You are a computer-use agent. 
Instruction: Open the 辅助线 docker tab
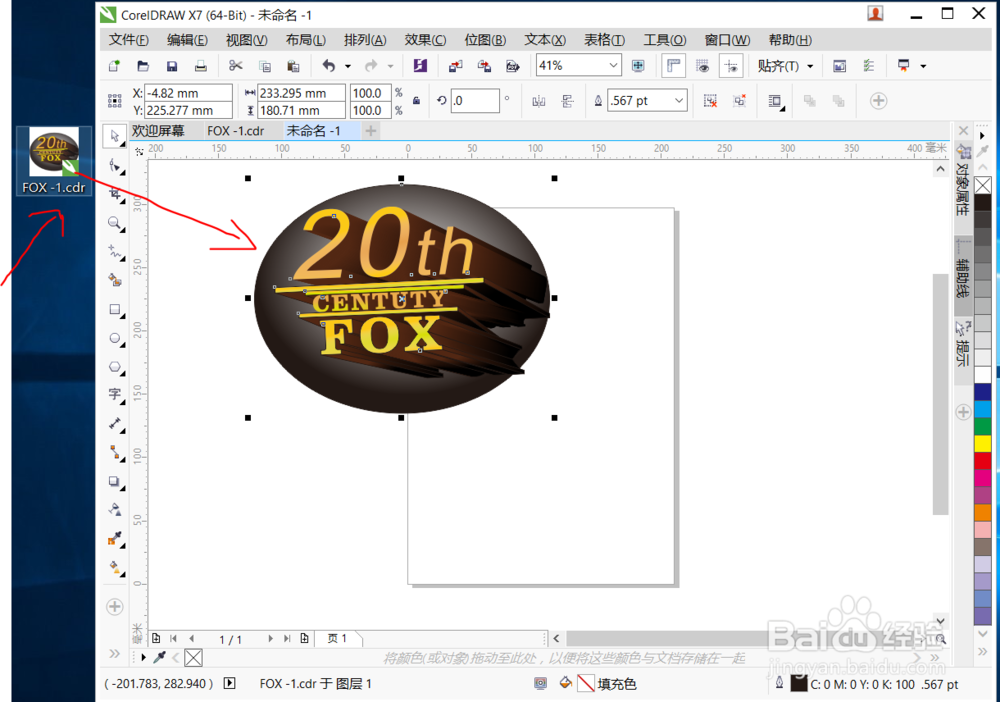click(x=963, y=274)
